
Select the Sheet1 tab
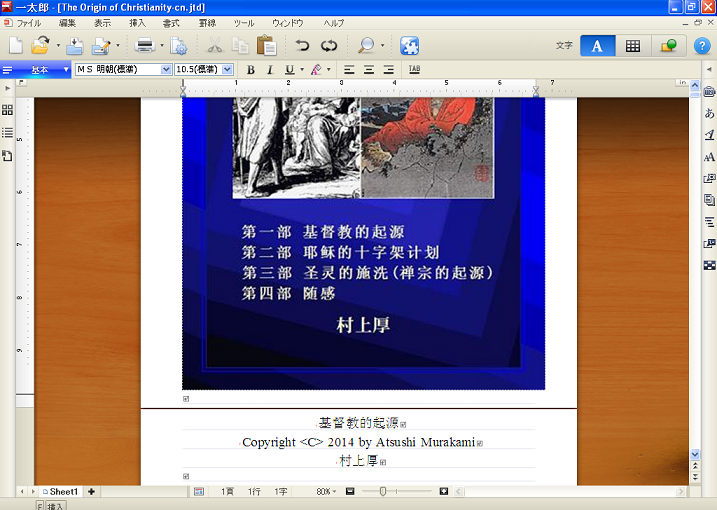pos(63,492)
